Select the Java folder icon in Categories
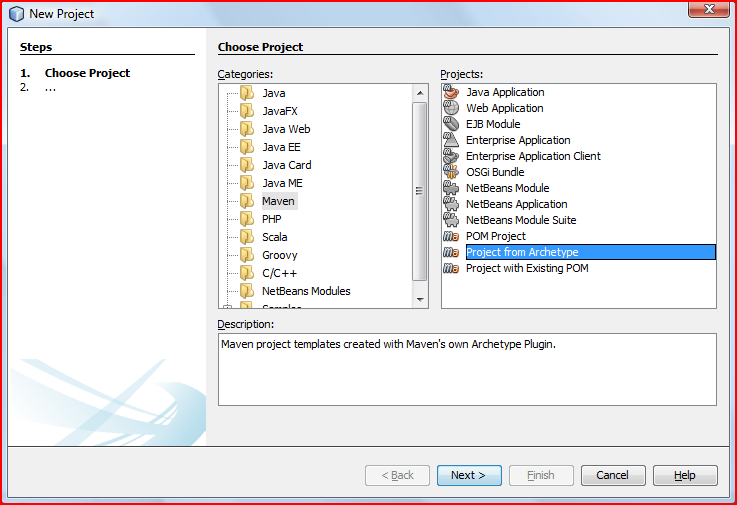The image size is (737, 505). [x=246, y=93]
